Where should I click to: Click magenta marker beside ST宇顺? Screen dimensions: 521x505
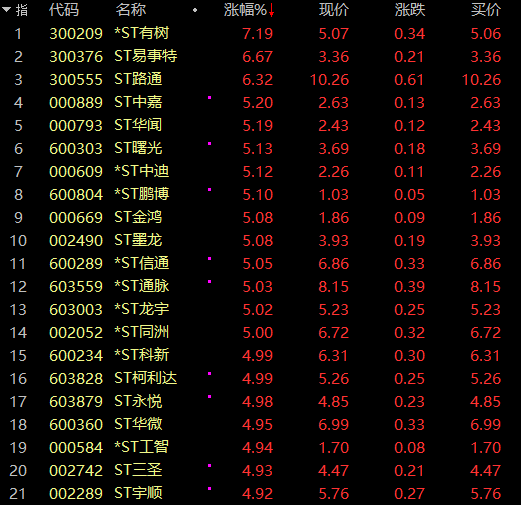click(x=210, y=489)
